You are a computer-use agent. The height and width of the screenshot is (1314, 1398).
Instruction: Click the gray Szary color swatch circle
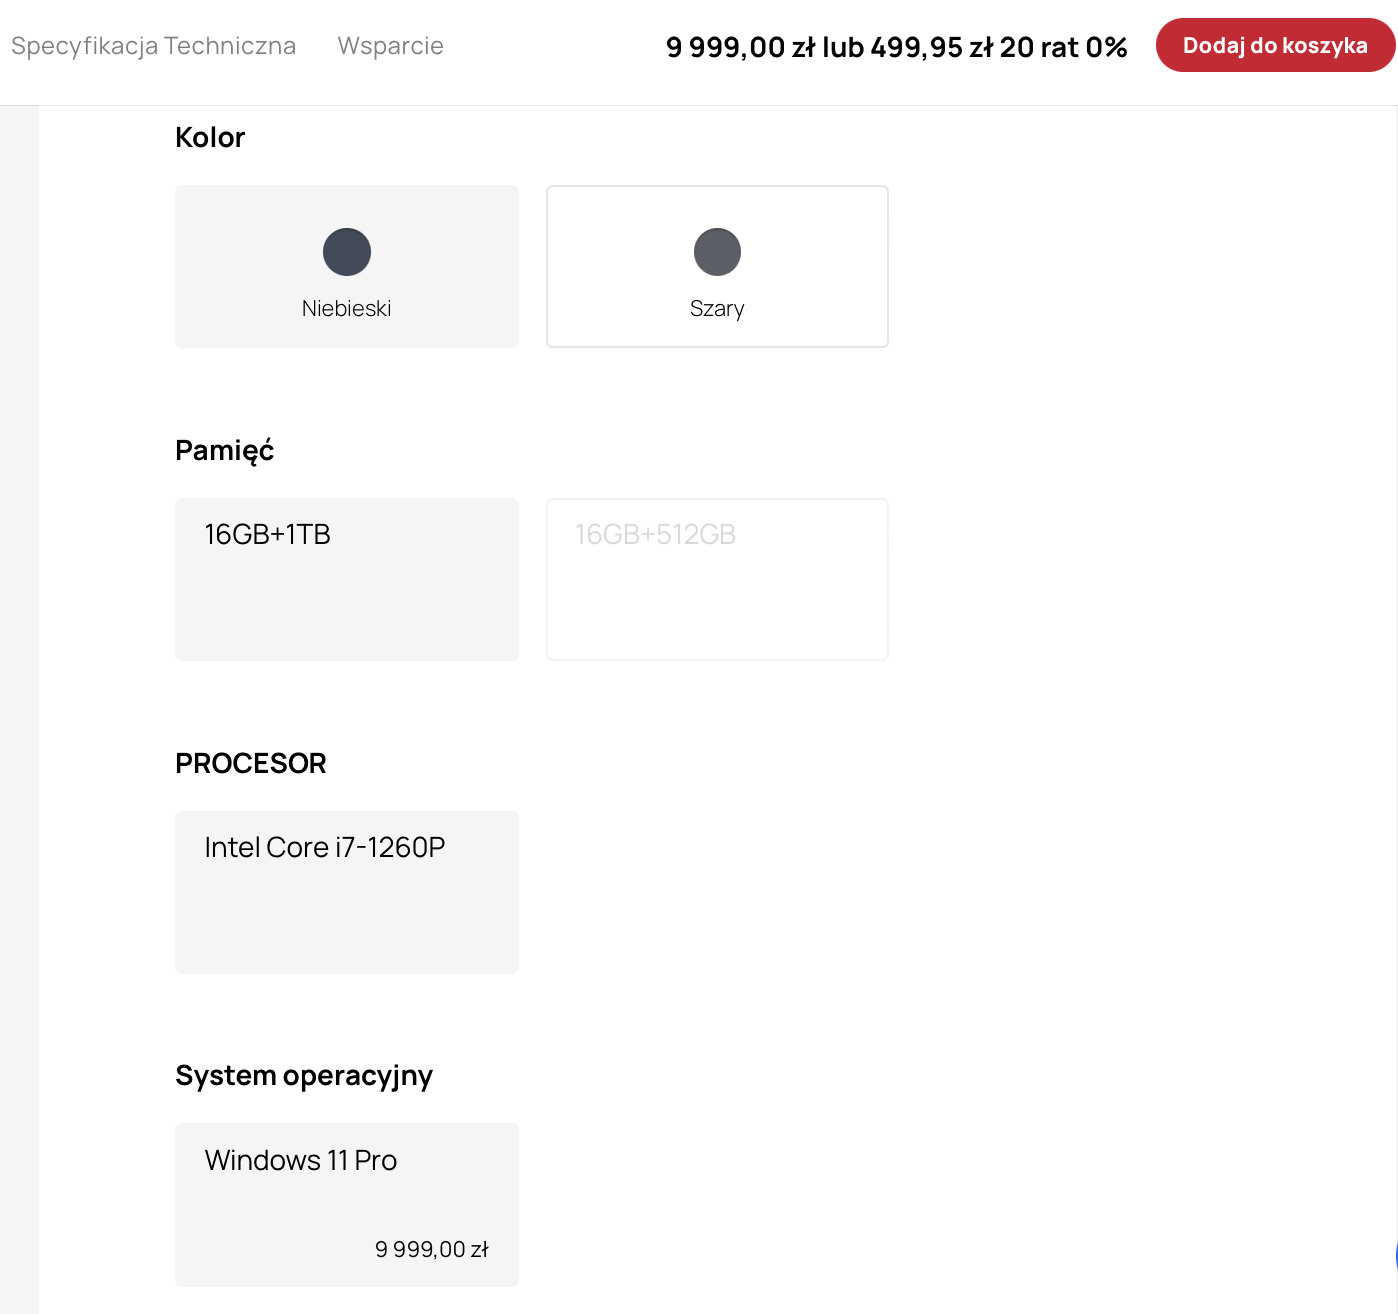click(717, 252)
